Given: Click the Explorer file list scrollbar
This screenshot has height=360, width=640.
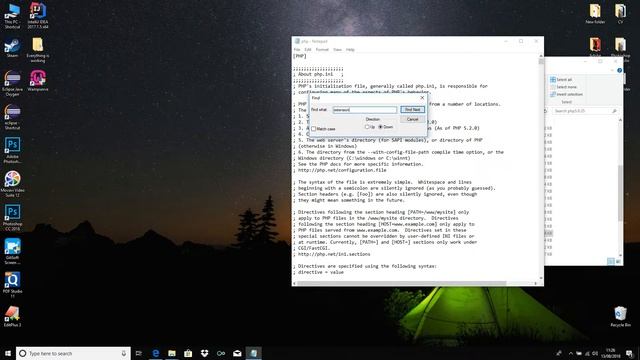Looking at the screenshot, I should pos(620,187).
